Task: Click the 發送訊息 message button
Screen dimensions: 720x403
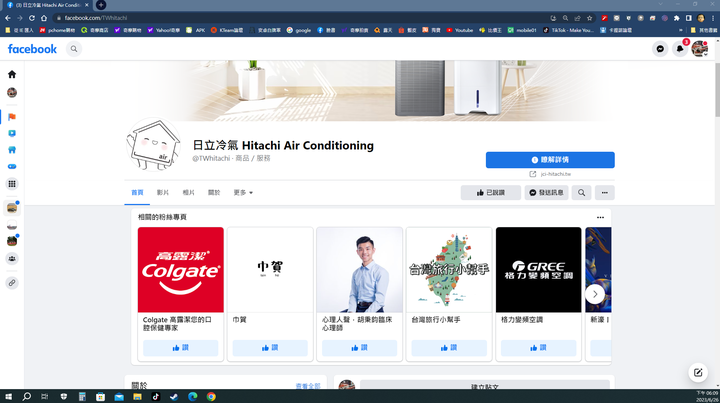Action: [x=546, y=193]
